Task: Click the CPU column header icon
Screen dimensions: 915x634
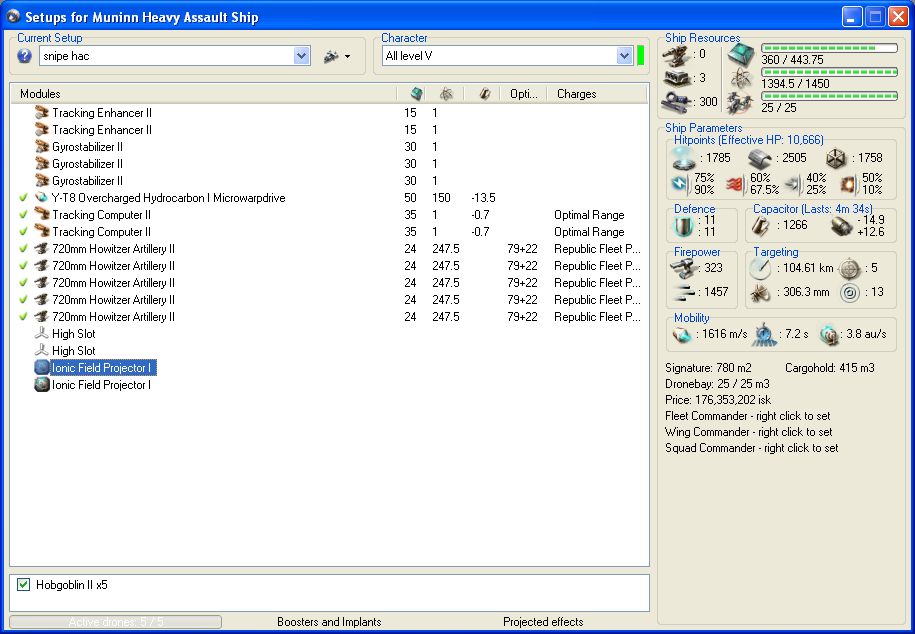Action: tap(416, 94)
